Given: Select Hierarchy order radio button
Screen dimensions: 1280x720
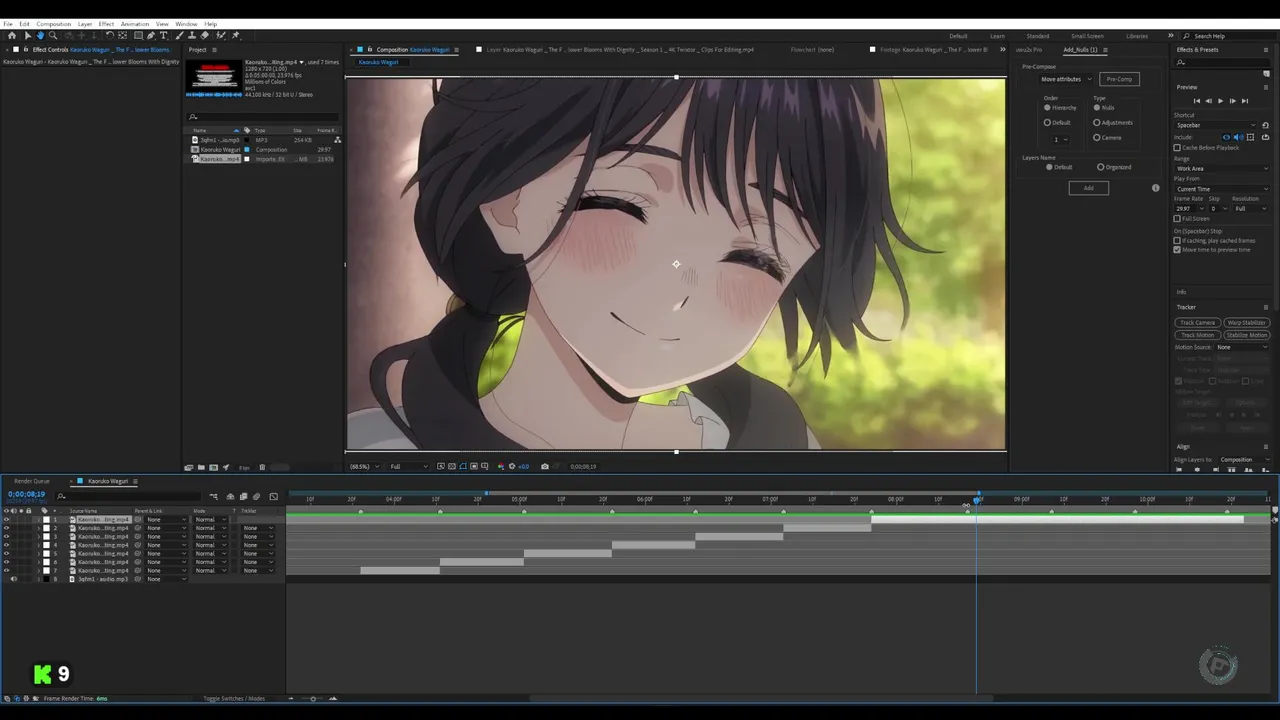Looking at the screenshot, I should [x=1047, y=108].
